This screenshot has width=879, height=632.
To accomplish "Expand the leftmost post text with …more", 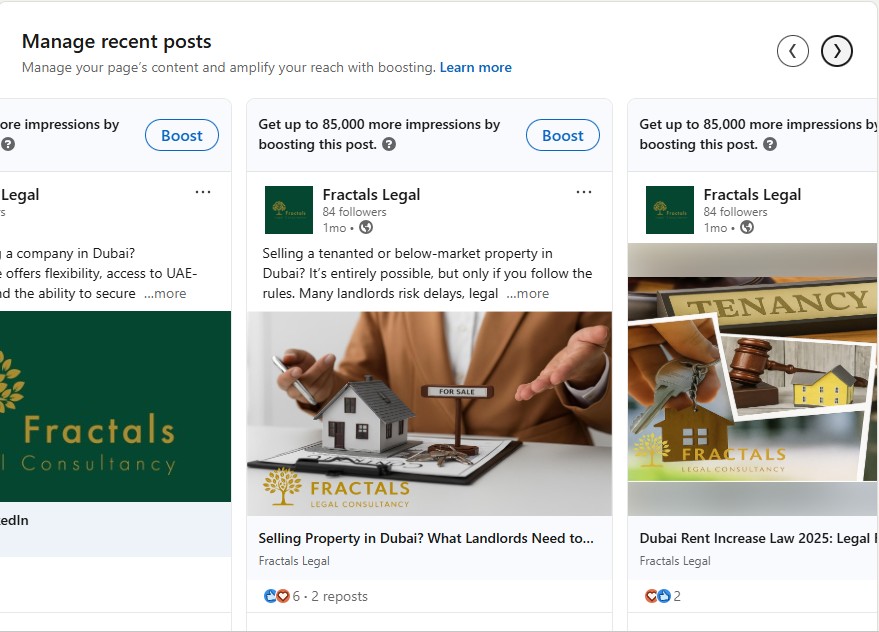I will point(165,293).
